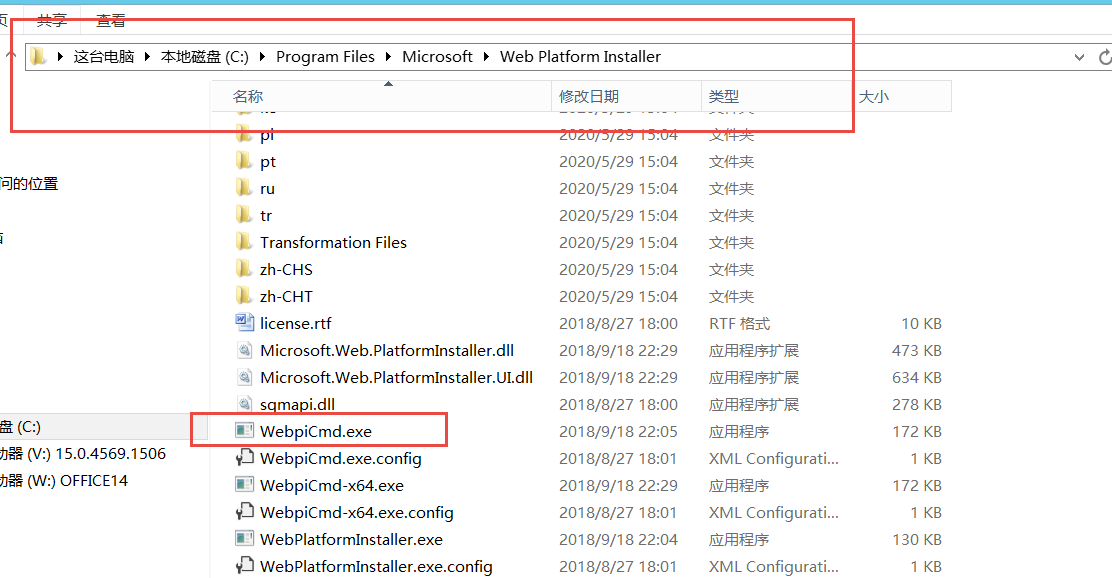
Task: Click the WebpiCmd.exe.config file icon
Action: click(244, 457)
